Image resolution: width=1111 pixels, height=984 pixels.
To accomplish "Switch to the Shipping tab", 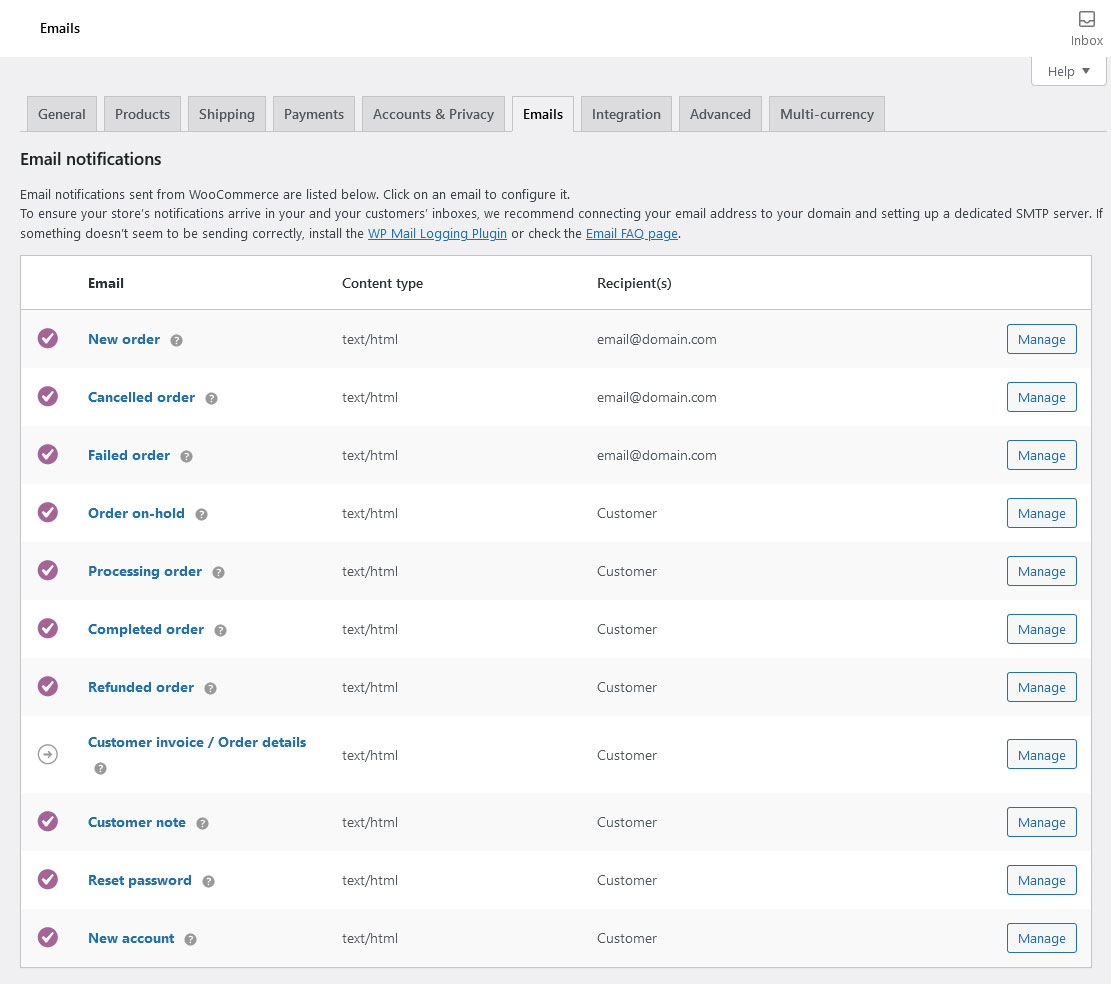I will point(227,114).
